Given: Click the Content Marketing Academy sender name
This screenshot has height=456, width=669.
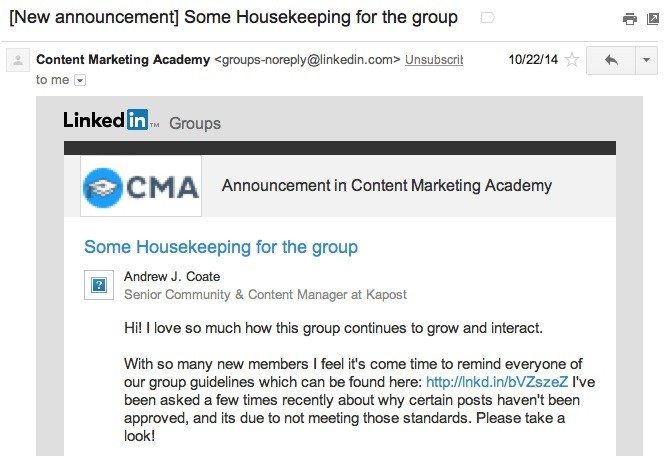Looking at the screenshot, I should tap(123, 60).
